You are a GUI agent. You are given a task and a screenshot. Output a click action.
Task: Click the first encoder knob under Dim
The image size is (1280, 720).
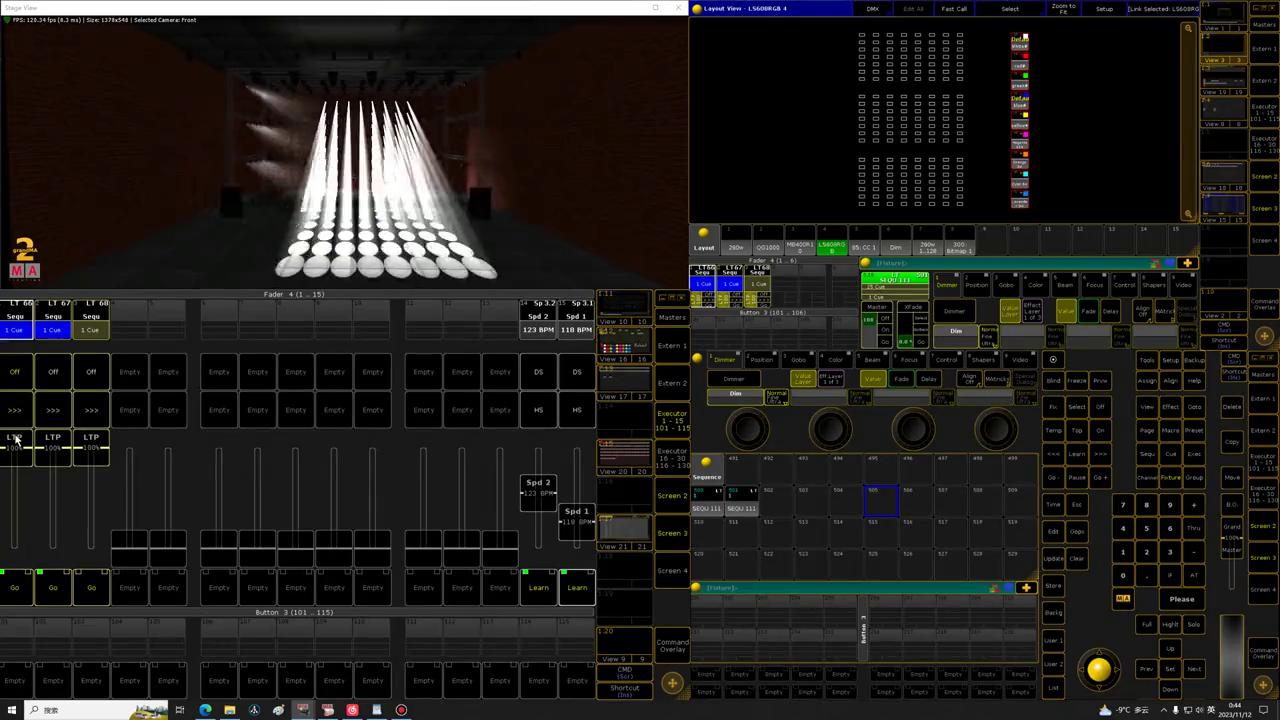[748, 429]
